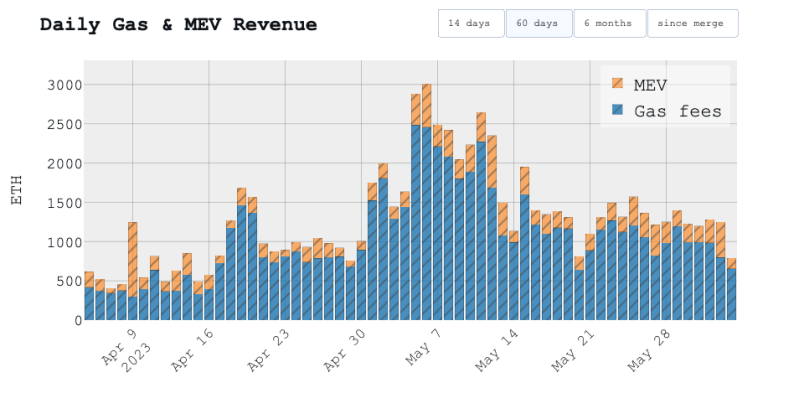Click the Apr 9 2023 x-axis label
805x419 pixels.
click(x=125, y=350)
